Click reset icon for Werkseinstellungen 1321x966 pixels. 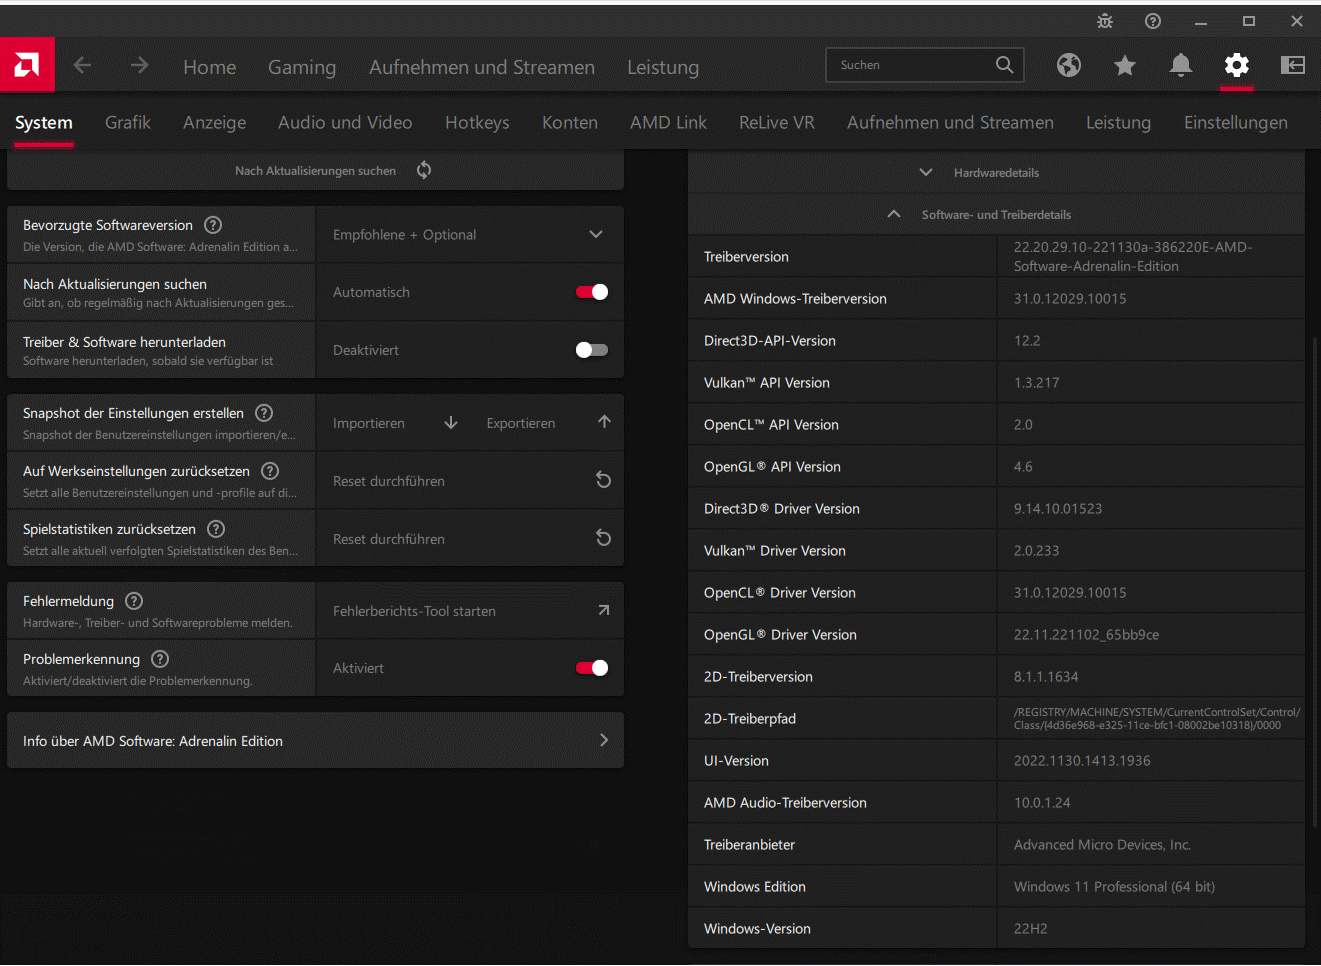pyautogui.click(x=603, y=480)
